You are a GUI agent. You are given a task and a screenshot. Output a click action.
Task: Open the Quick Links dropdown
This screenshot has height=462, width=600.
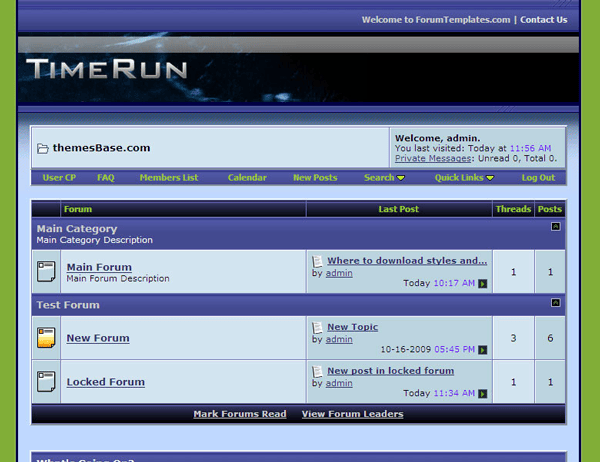464,178
